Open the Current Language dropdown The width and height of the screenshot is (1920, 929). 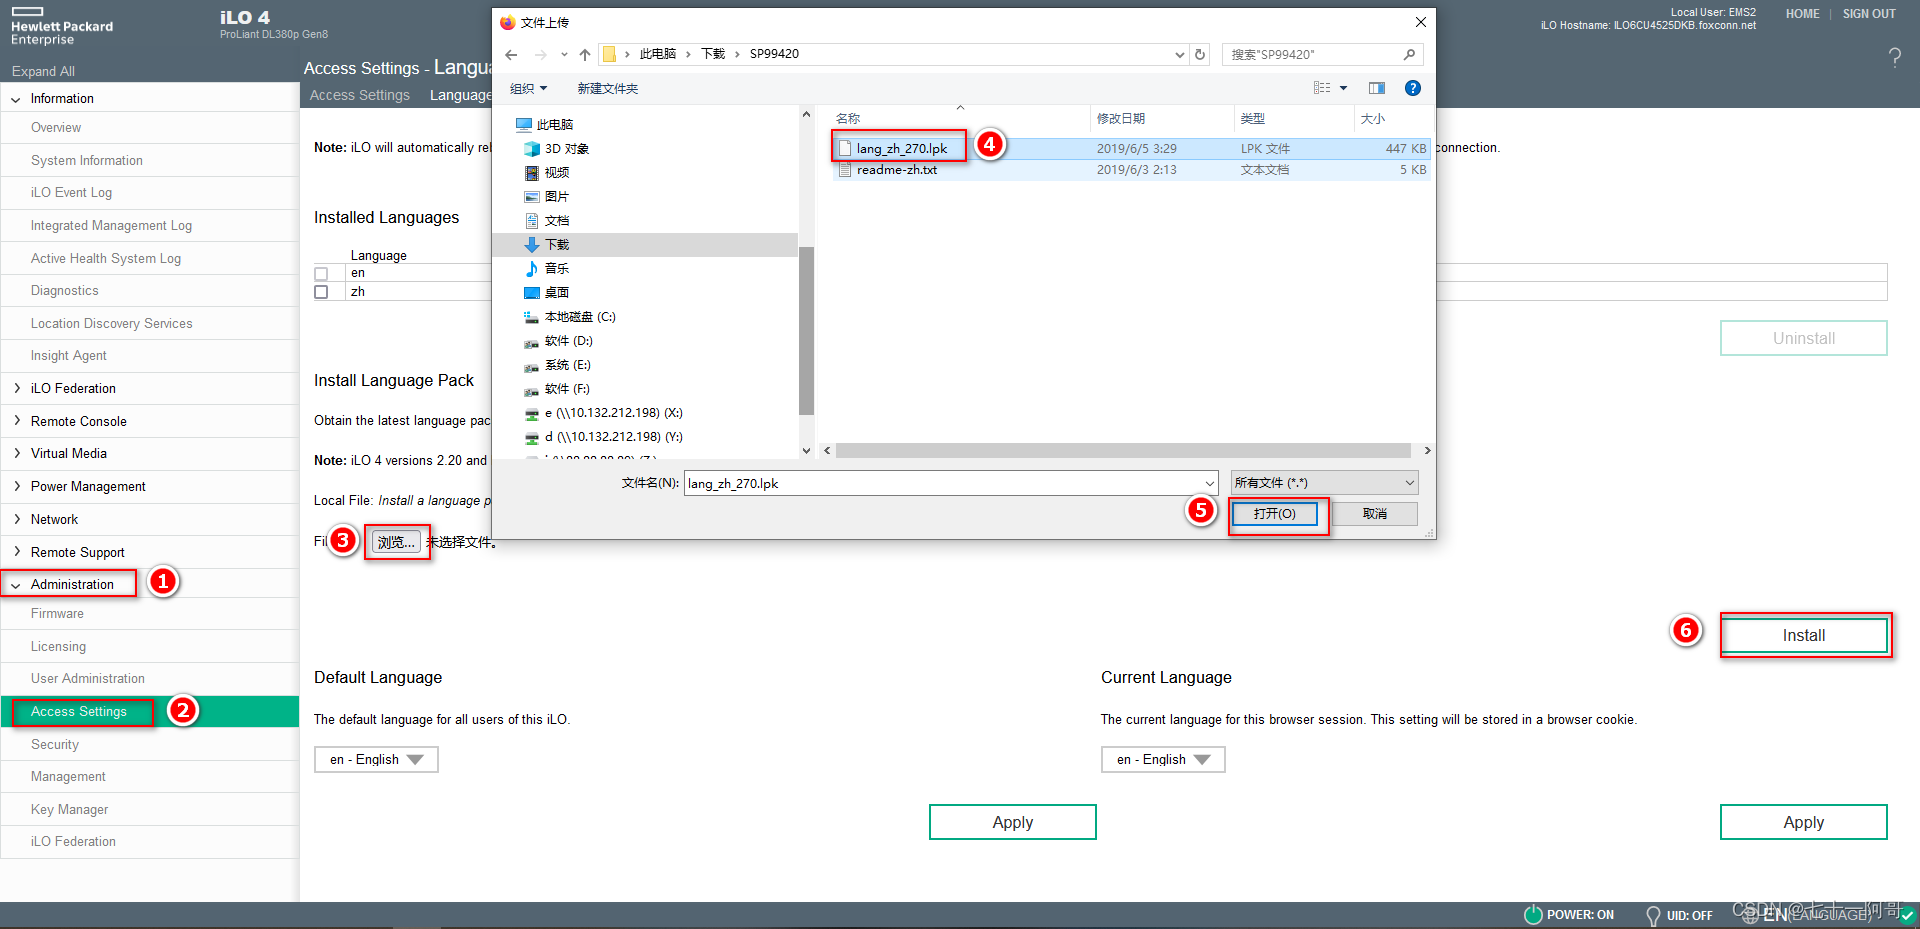tap(1163, 760)
